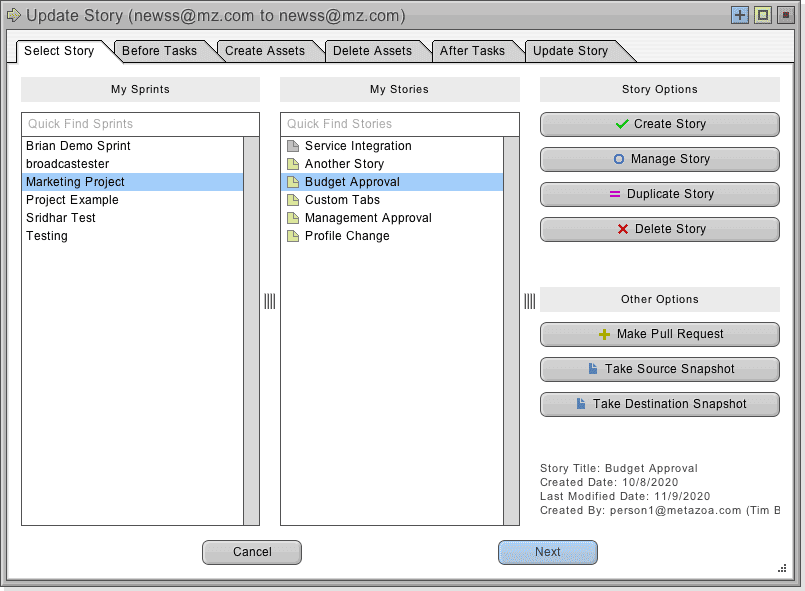Viewport: 805px width, 591px height.
Task: Click the Quick Find Sprints field
Action: tap(140, 124)
